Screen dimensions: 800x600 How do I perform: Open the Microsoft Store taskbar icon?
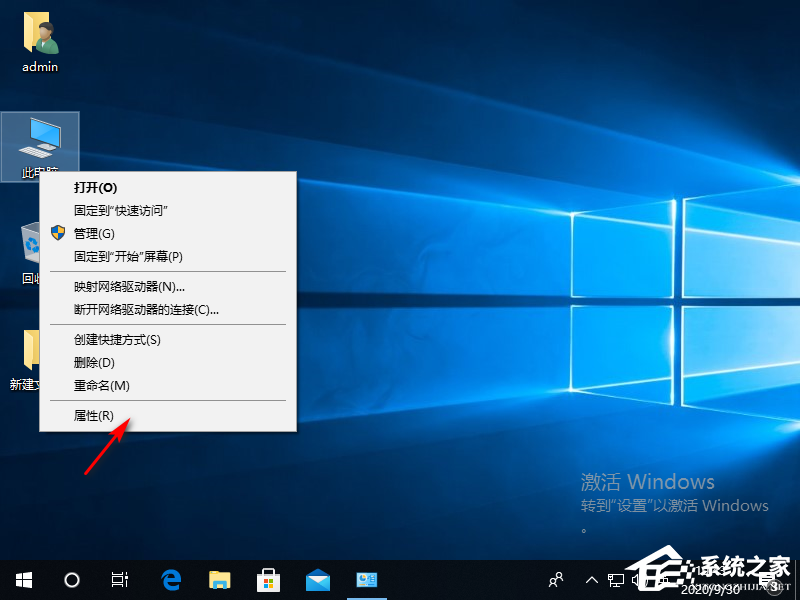click(268, 580)
